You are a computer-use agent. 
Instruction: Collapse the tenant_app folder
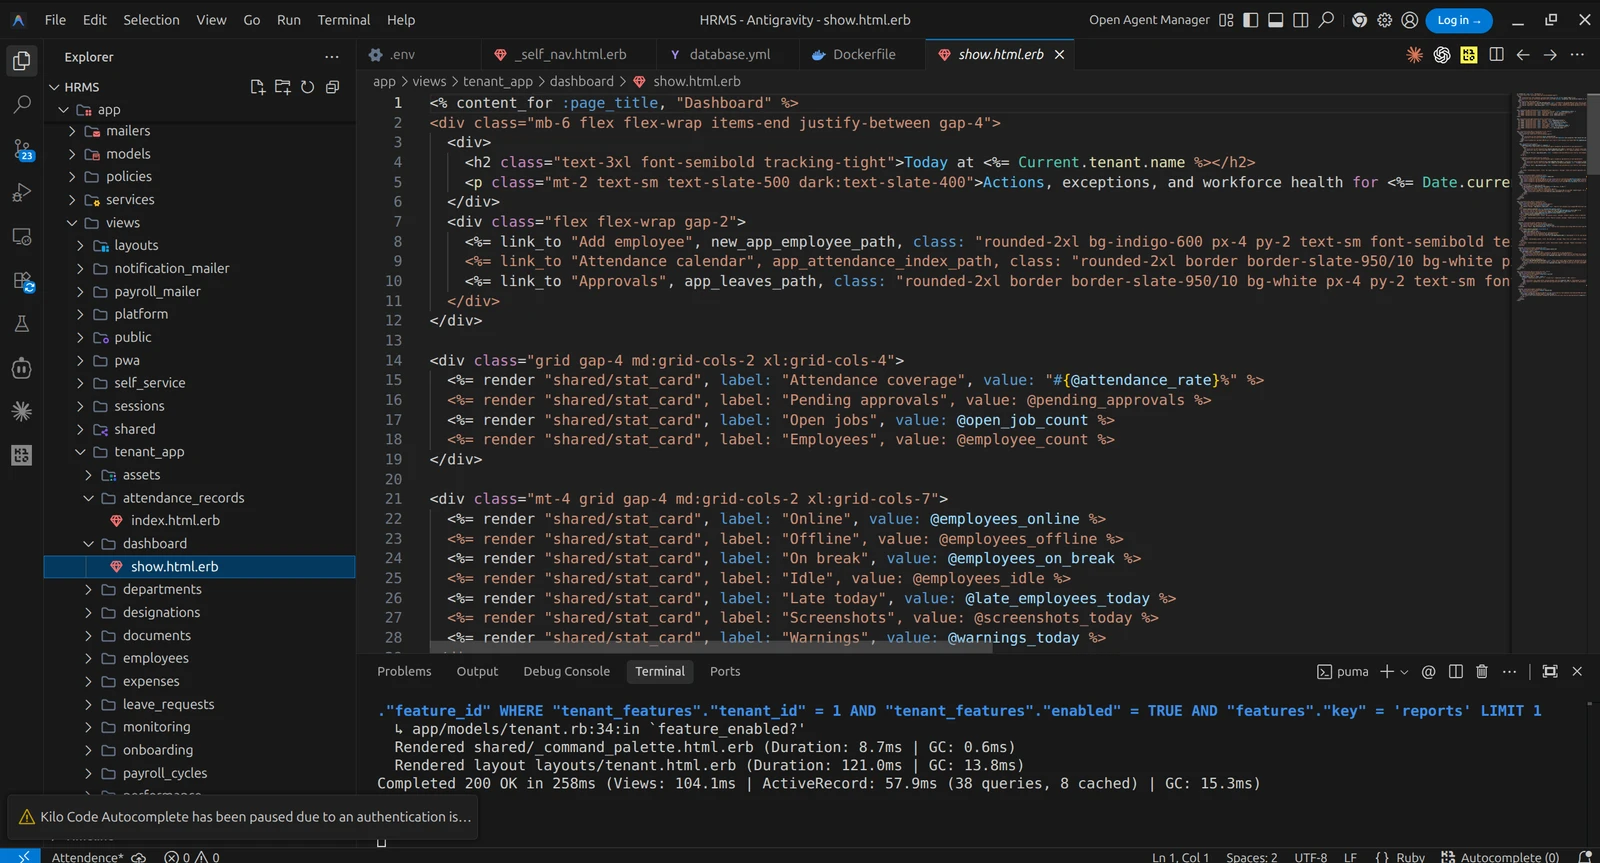pyautogui.click(x=200, y=452)
